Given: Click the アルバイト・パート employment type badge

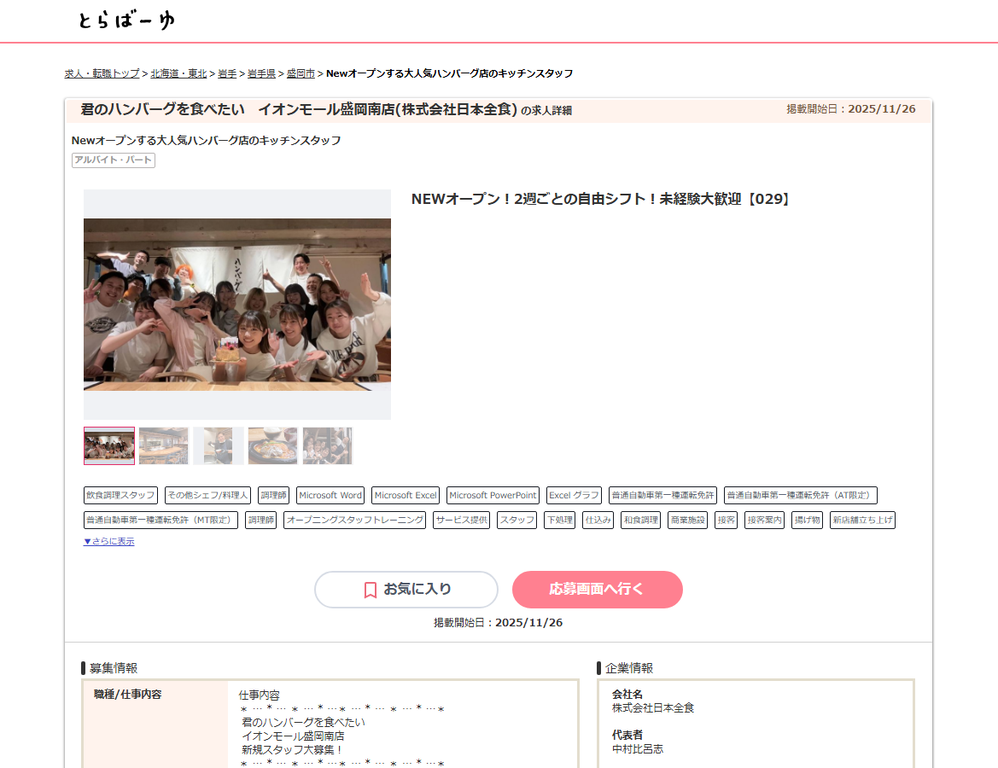Looking at the screenshot, I should click(x=113, y=160).
